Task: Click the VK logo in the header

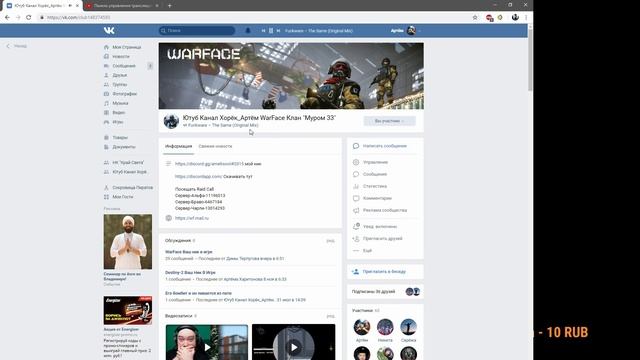Action: point(109,31)
